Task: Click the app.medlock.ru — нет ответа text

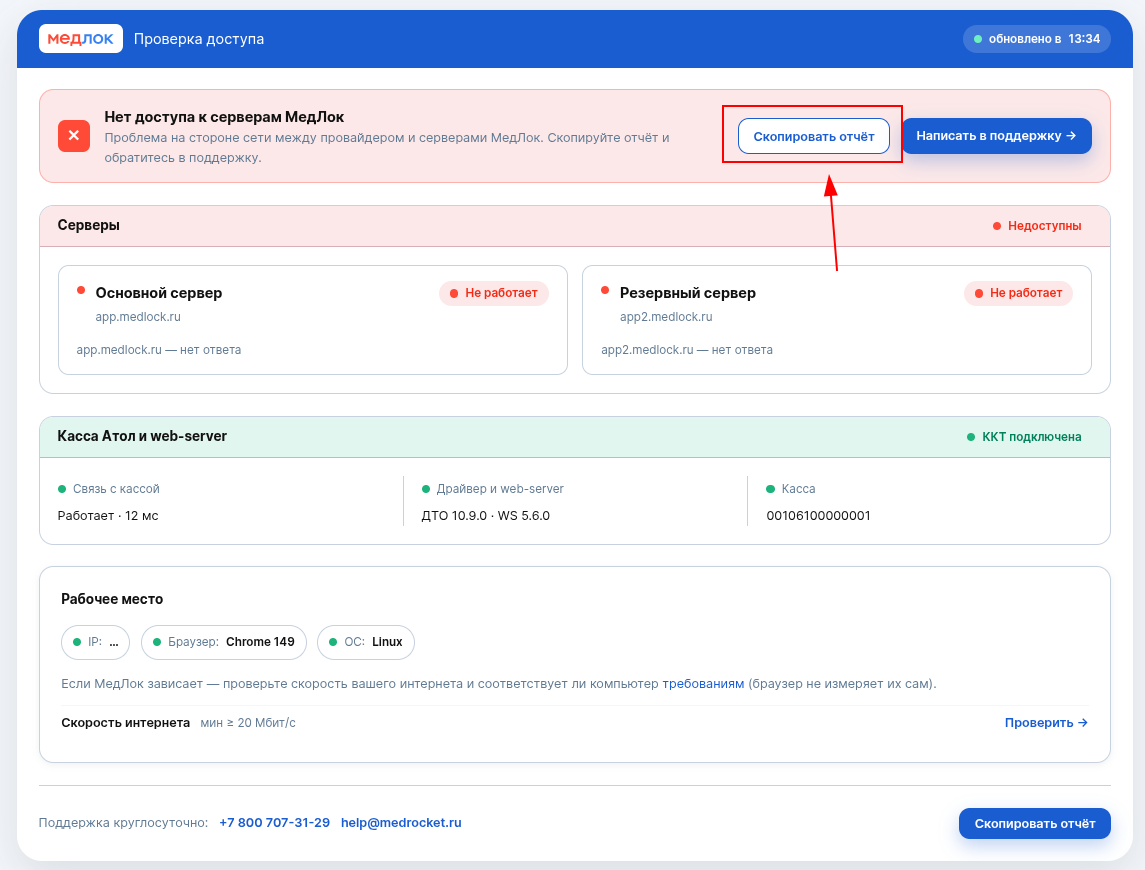Action: (x=158, y=350)
